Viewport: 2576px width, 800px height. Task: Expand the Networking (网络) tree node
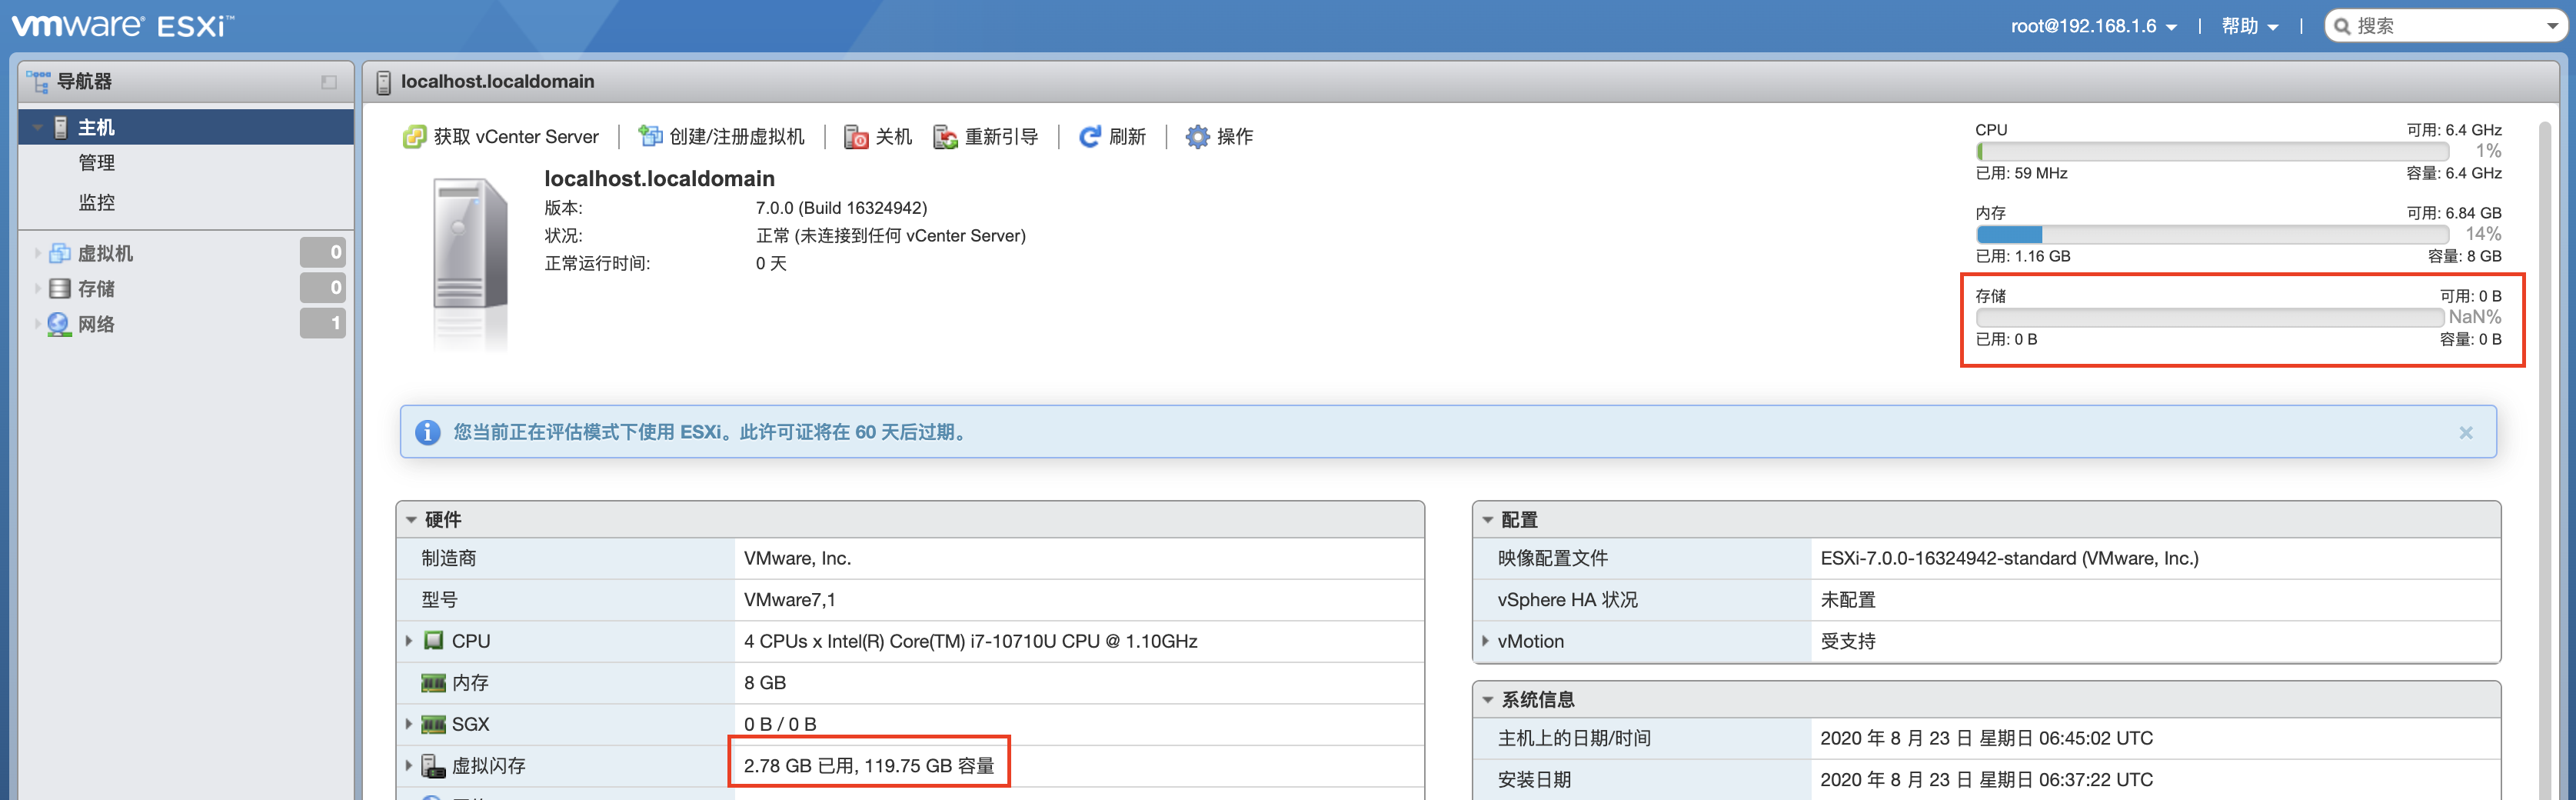[x=38, y=324]
